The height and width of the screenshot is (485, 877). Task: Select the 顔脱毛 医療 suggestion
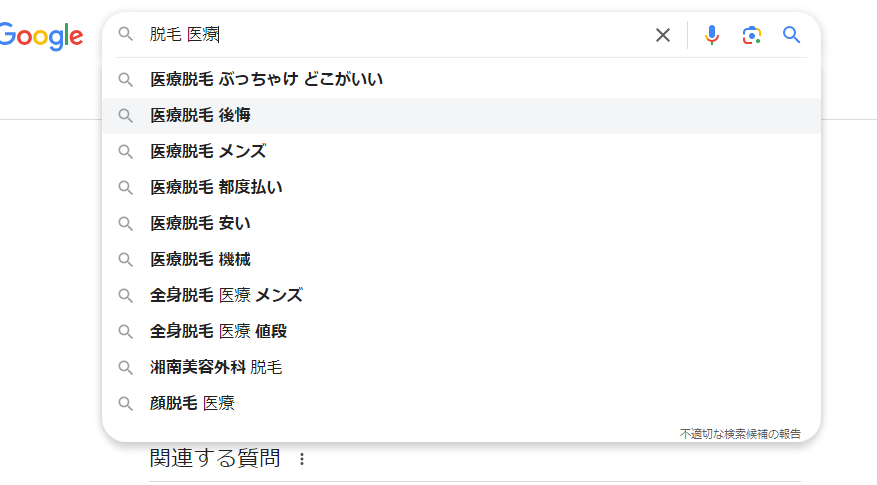[192, 403]
